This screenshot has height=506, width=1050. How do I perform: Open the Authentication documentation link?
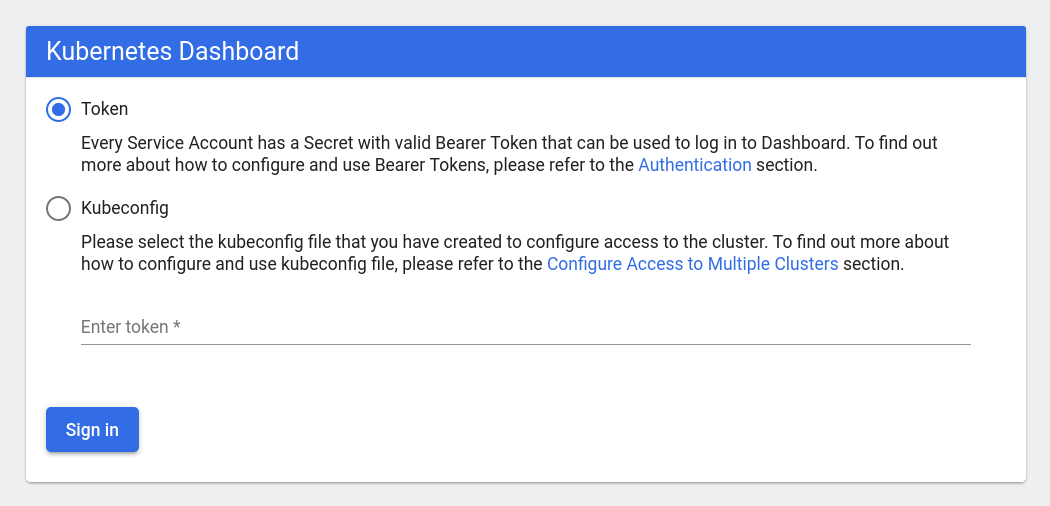tap(694, 165)
